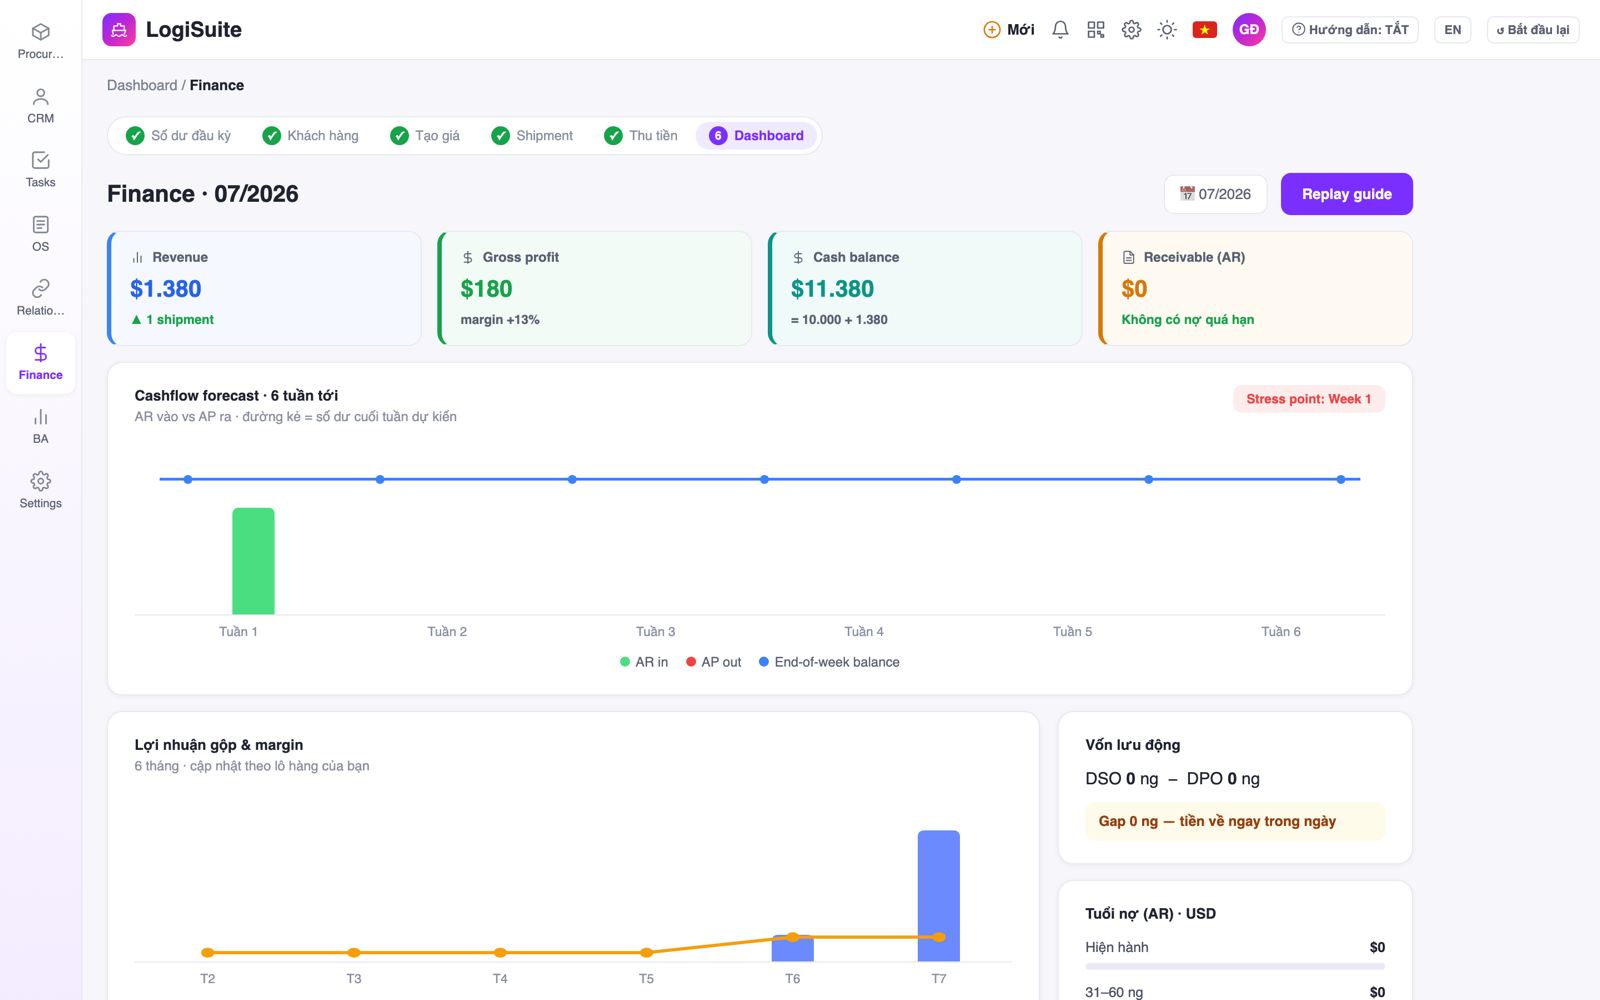Screen dimensions: 1600x1000
Task: Click the 'Tuổi nợ (AR) · USD' heading
Action: coord(1150,914)
